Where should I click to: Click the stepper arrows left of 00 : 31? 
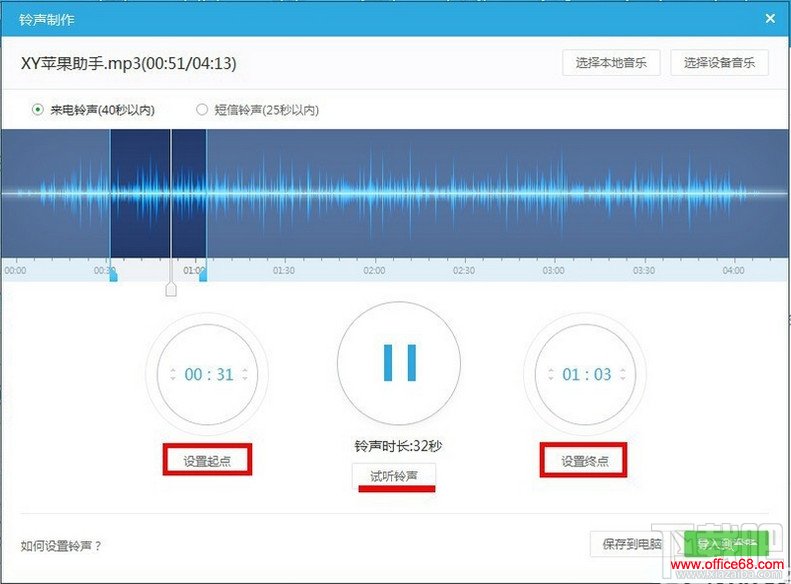tap(173, 374)
